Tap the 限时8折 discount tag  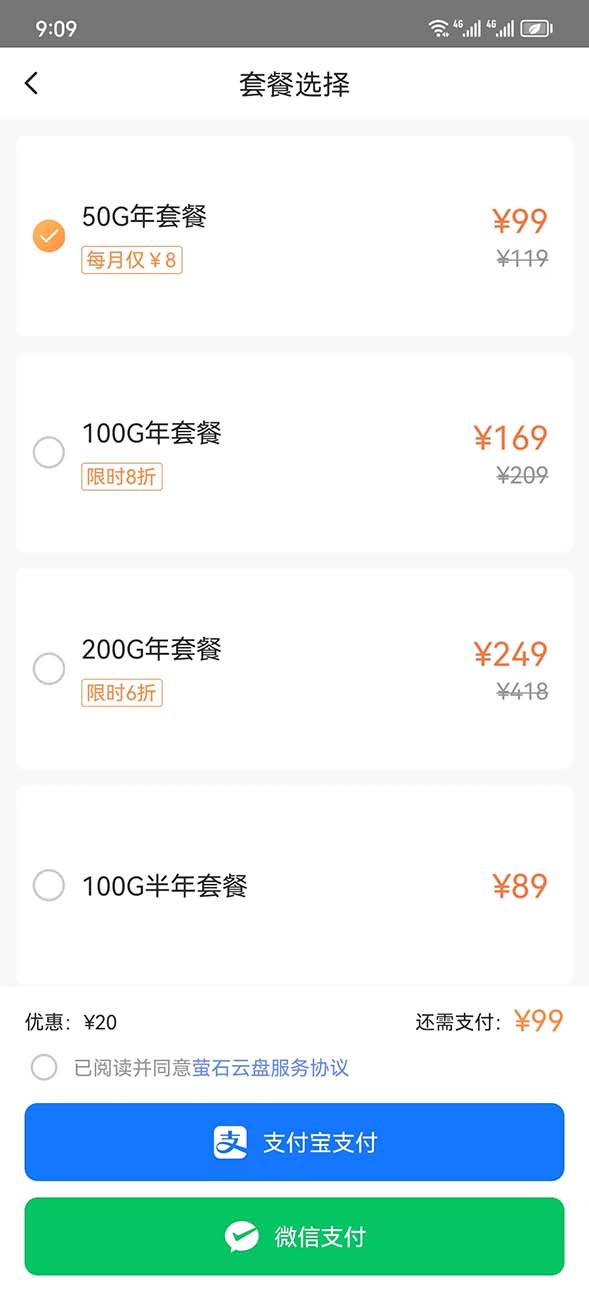tap(122, 477)
